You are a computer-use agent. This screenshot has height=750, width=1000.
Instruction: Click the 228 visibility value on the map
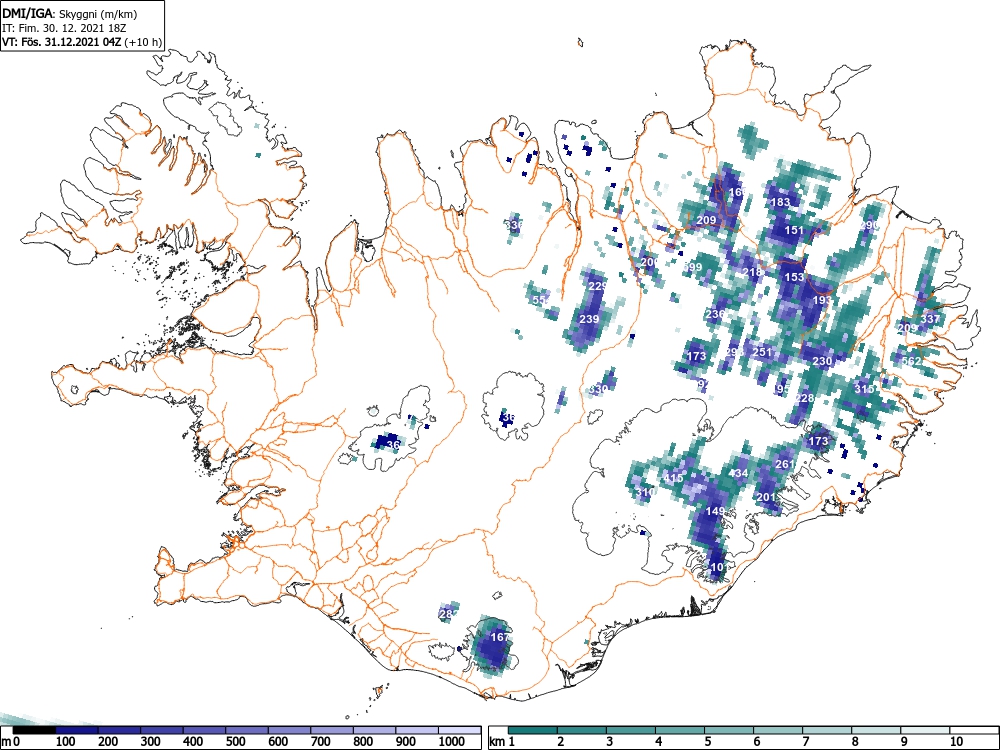coord(804,398)
